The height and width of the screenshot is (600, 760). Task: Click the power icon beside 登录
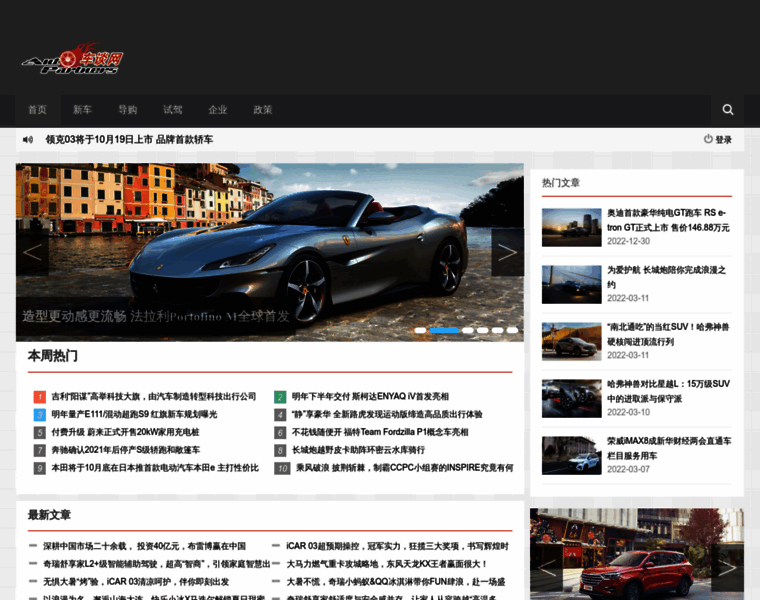(708, 139)
